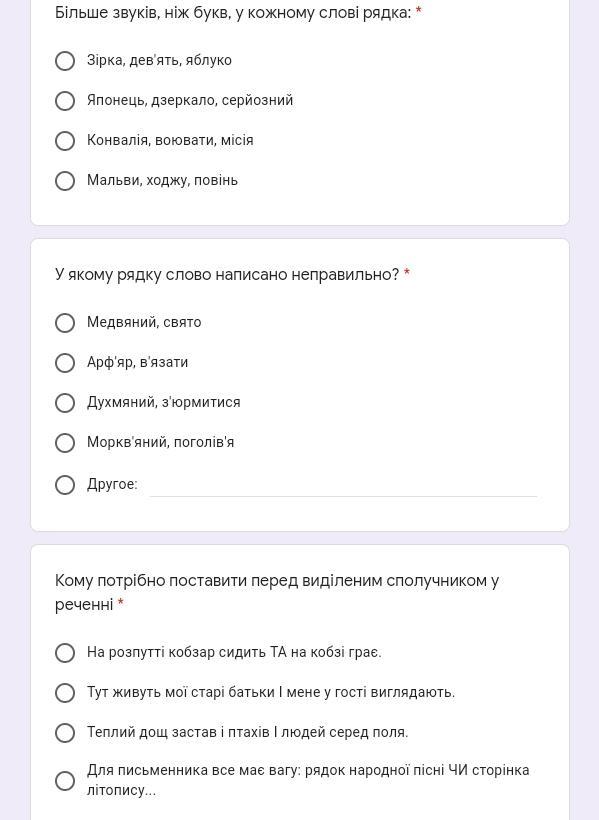Screen dimensions: 599x820
Task: Click the text "Японець, дзеркало, серйозний"
Action: (190, 100)
